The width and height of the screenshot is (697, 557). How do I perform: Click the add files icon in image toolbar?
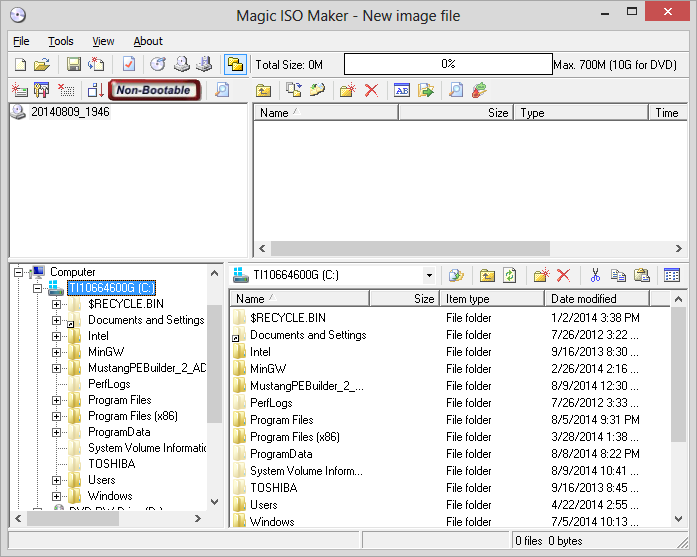(x=294, y=90)
